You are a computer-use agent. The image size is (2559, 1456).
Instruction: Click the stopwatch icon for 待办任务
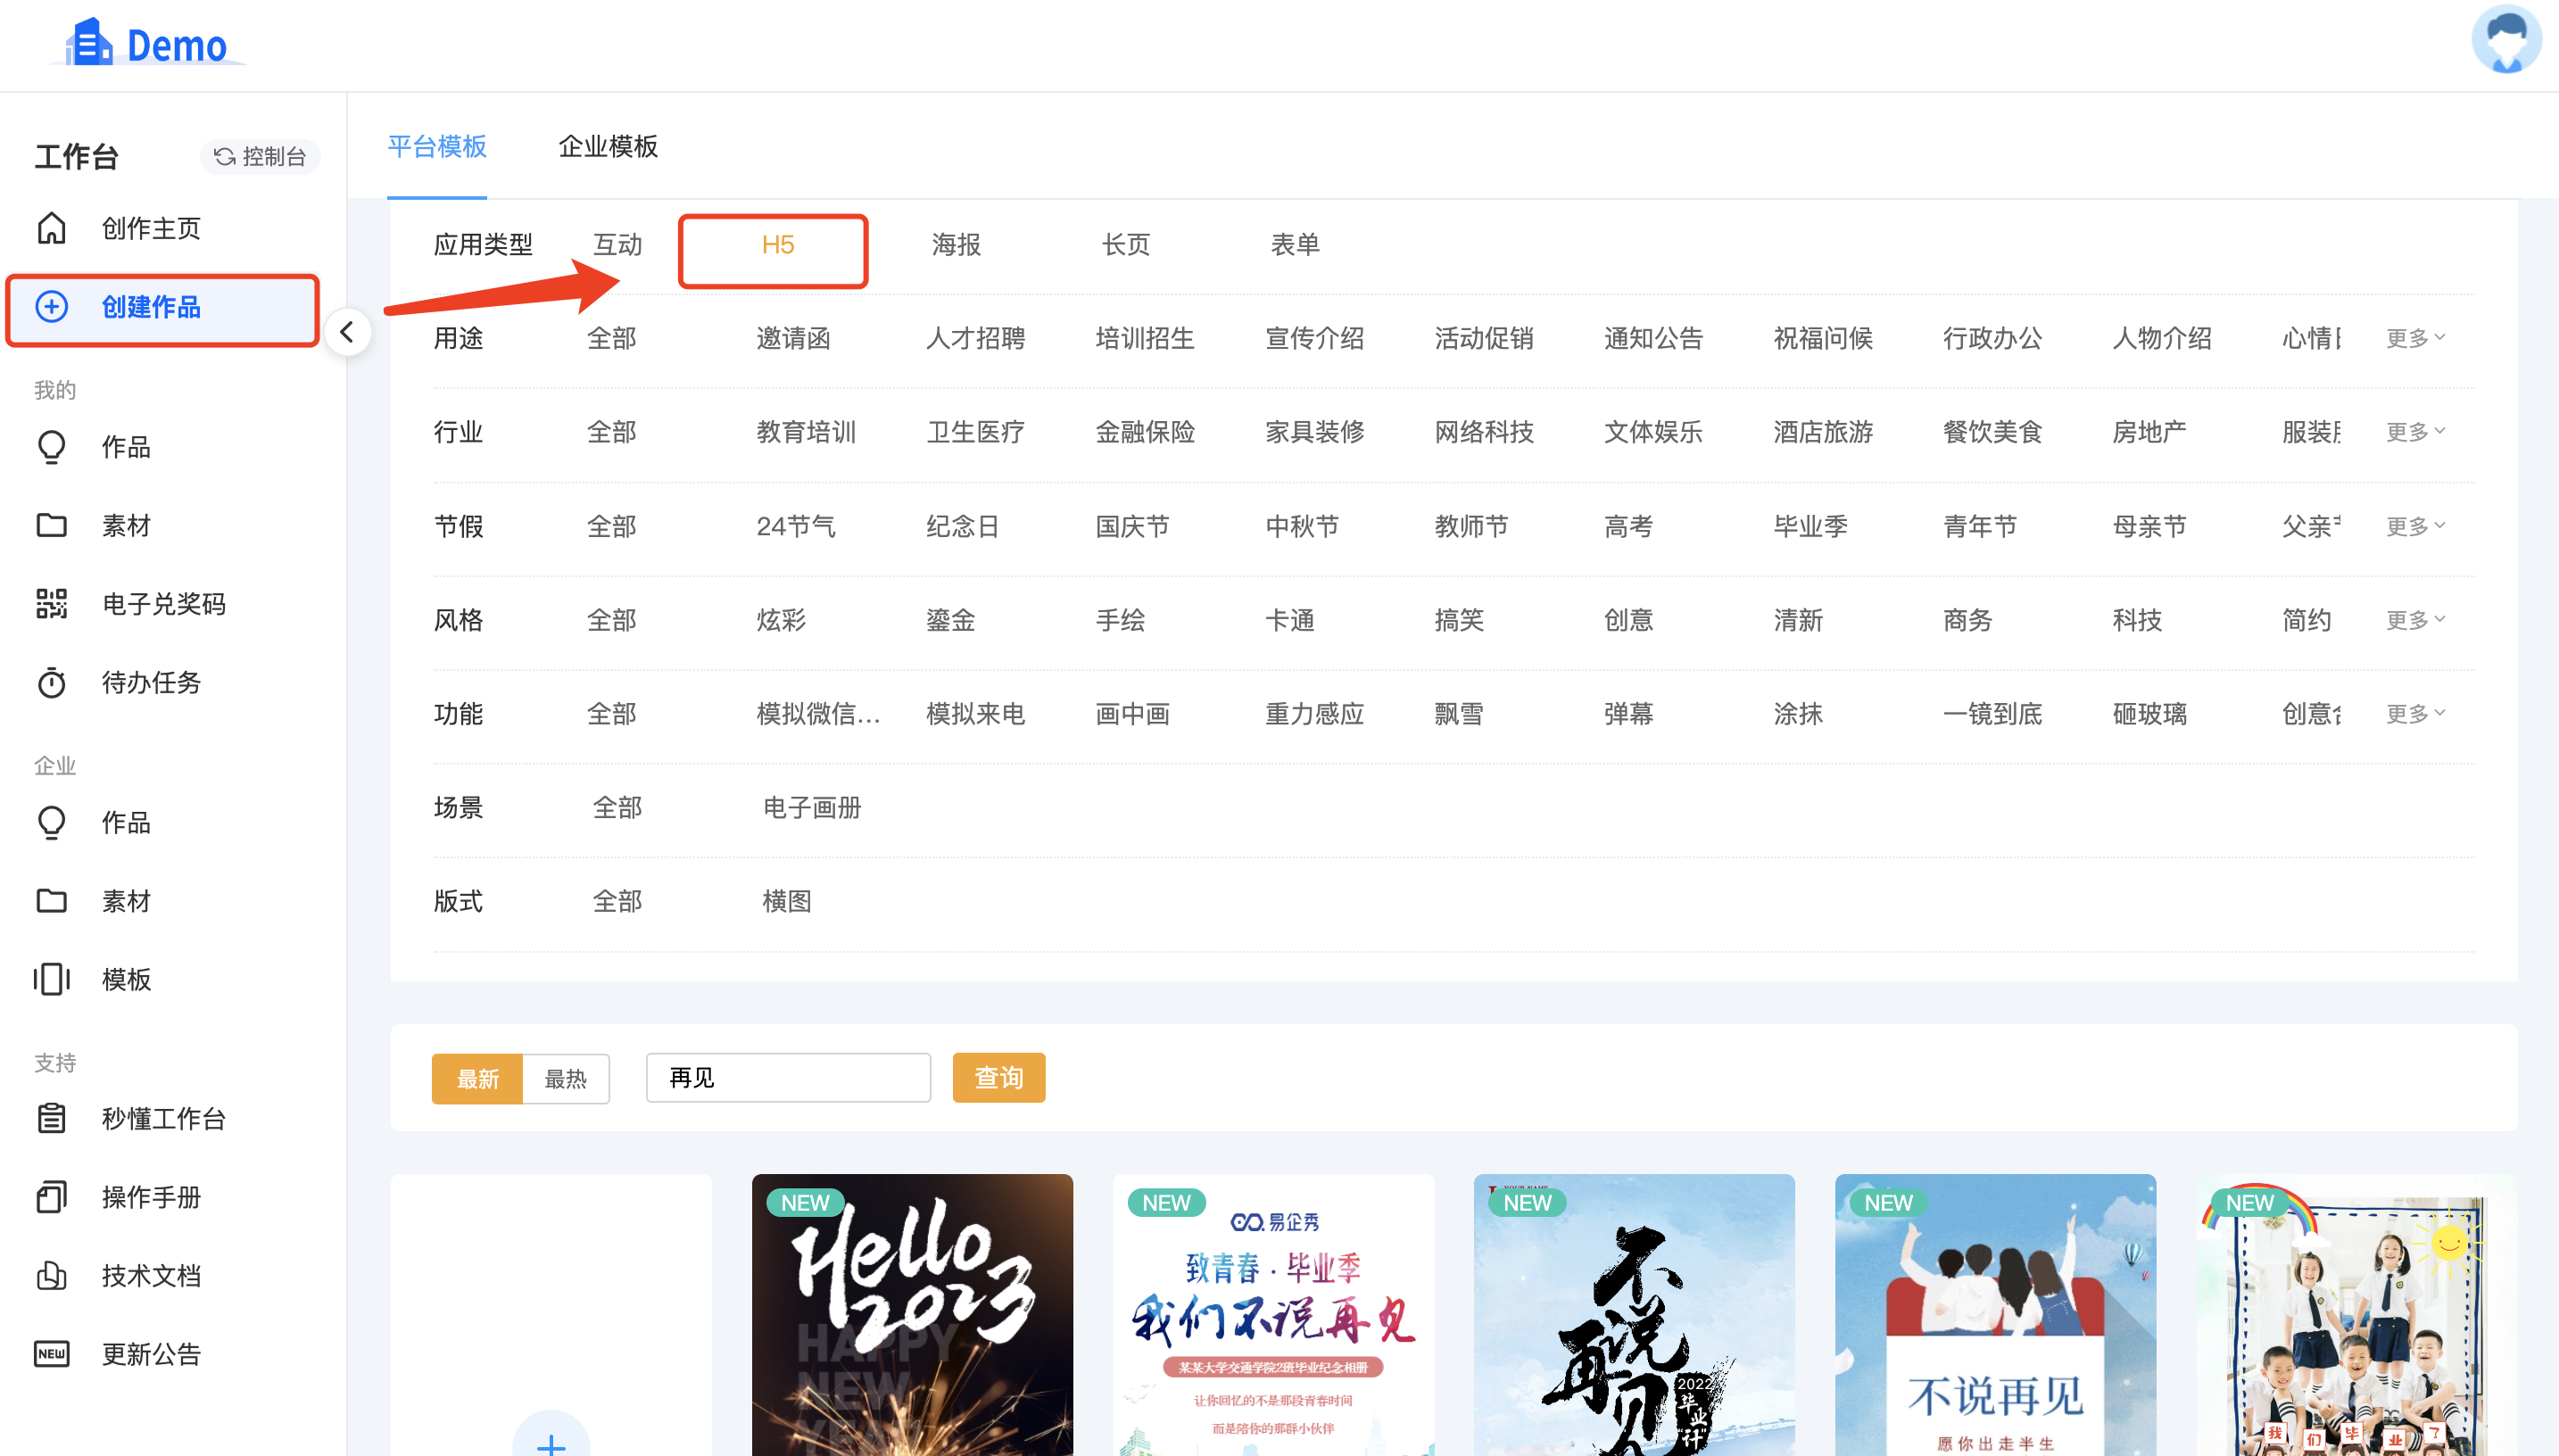(52, 682)
